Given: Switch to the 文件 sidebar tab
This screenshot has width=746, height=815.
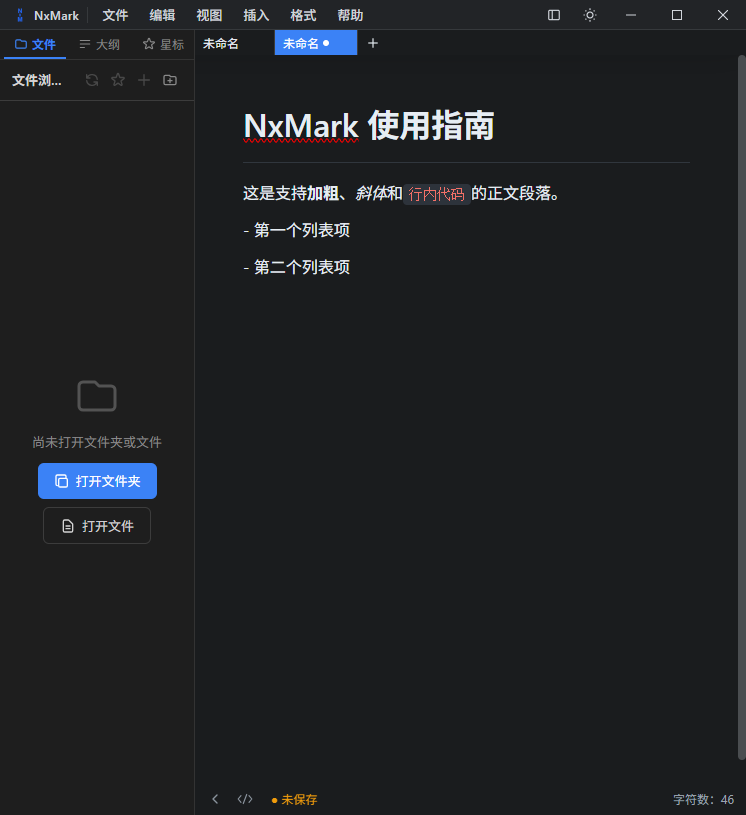Looking at the screenshot, I should pyautogui.click(x=35, y=45).
